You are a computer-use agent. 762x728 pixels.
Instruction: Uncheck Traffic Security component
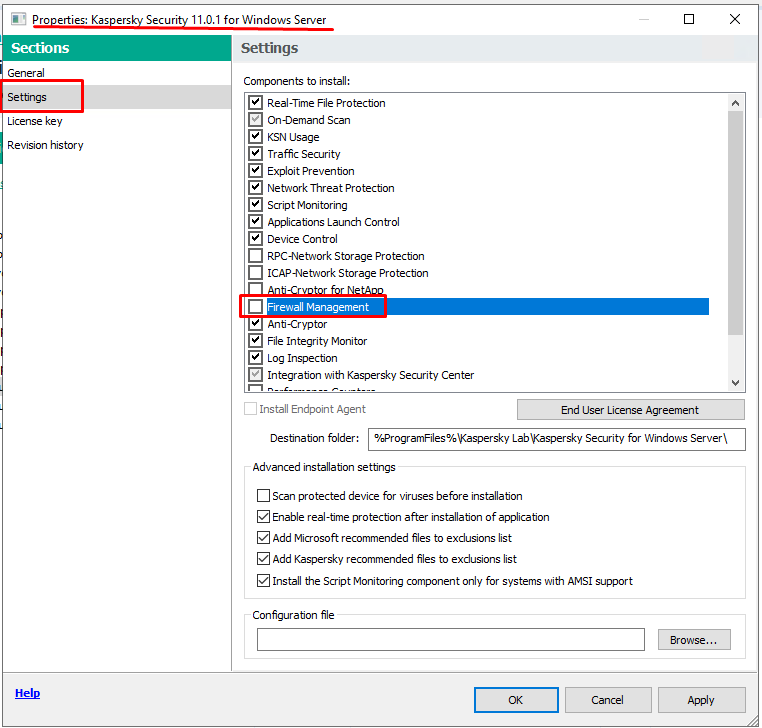(x=256, y=154)
